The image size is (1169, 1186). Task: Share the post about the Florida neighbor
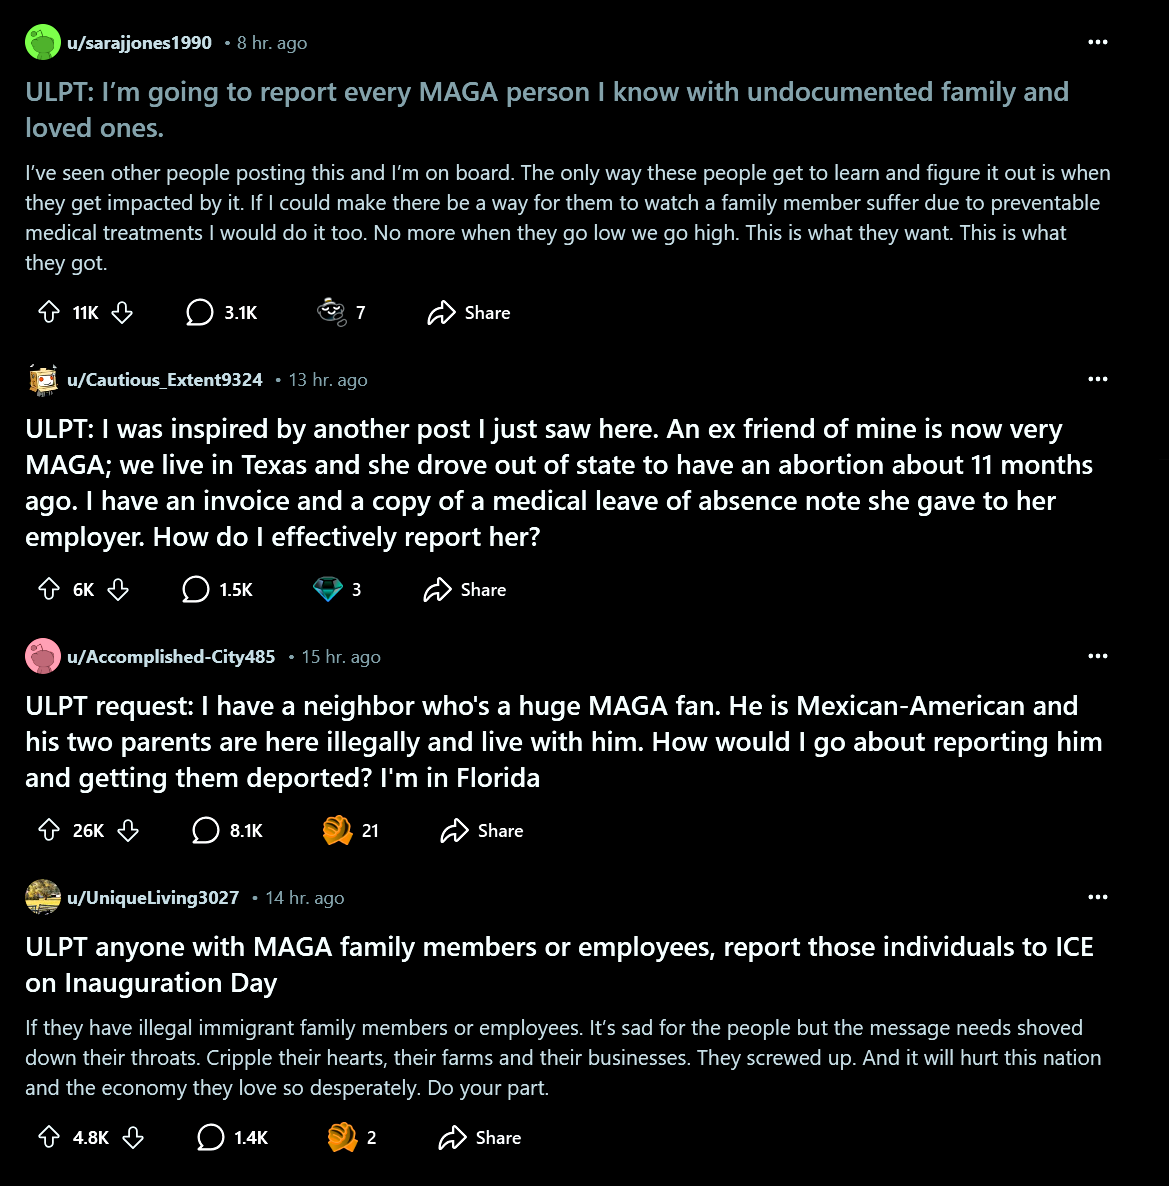pyautogui.click(x=482, y=831)
